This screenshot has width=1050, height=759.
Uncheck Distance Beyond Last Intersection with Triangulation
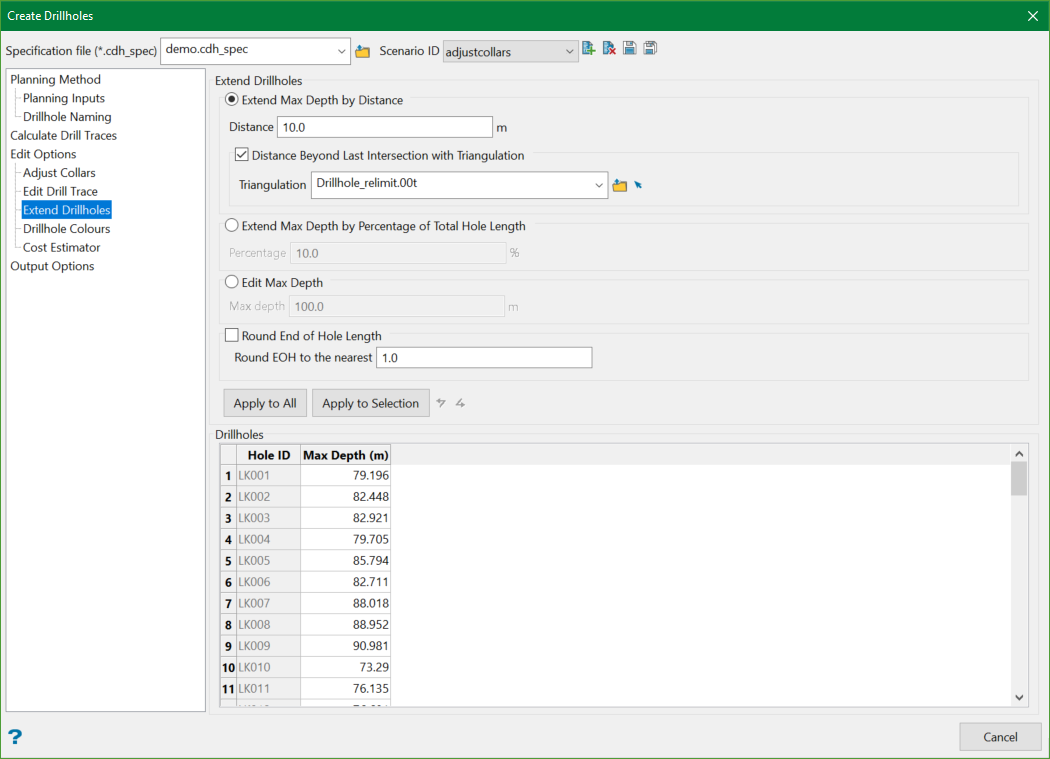point(241,155)
